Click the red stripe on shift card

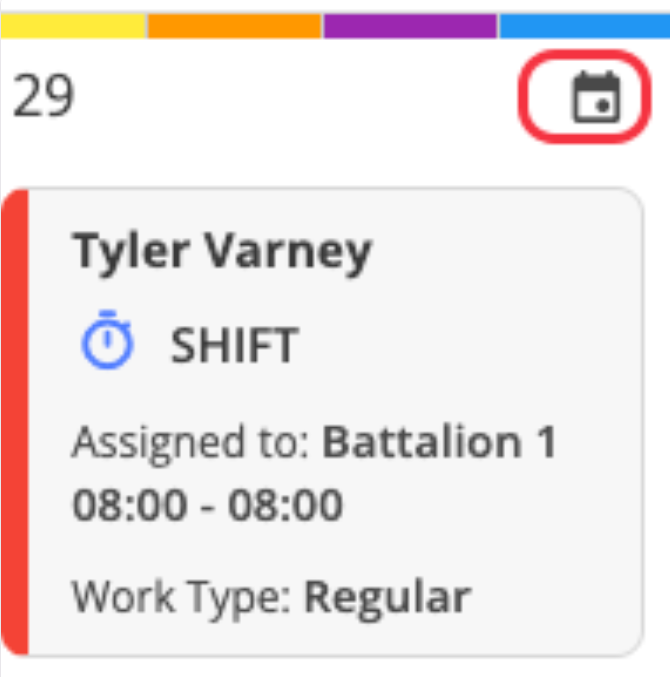[x=15, y=422]
